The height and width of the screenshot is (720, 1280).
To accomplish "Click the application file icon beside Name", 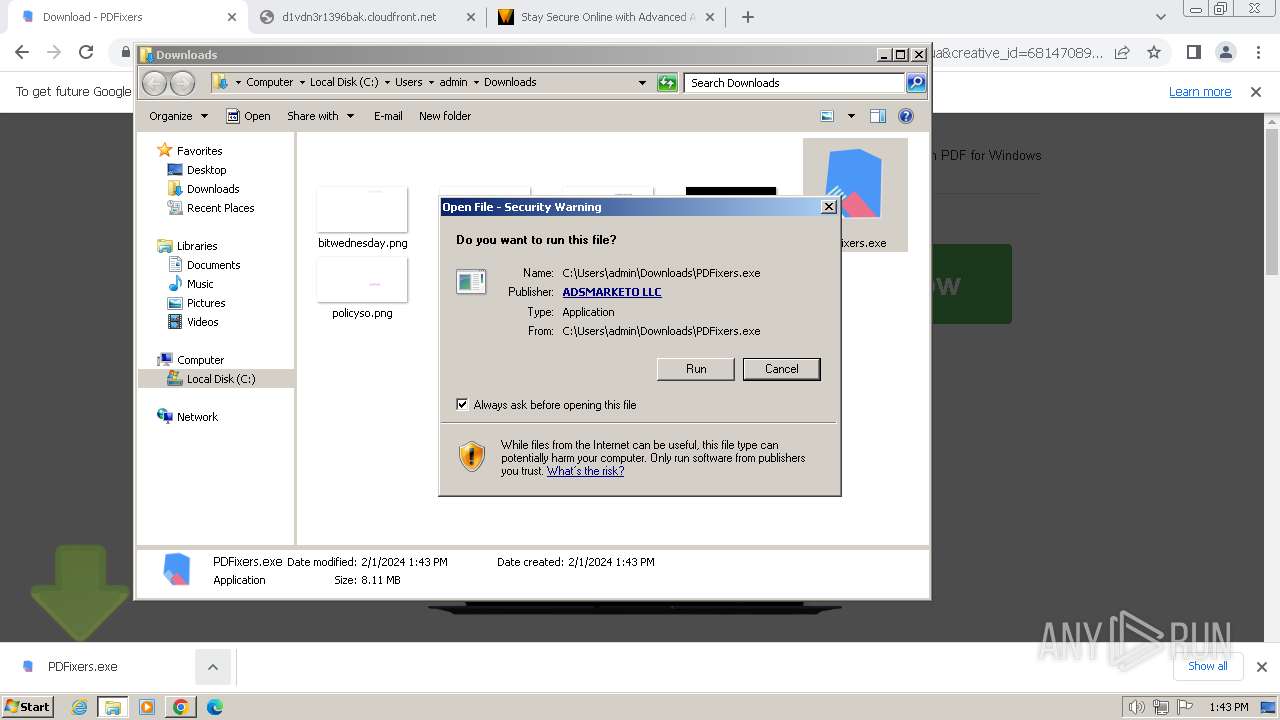I will 471,281.
